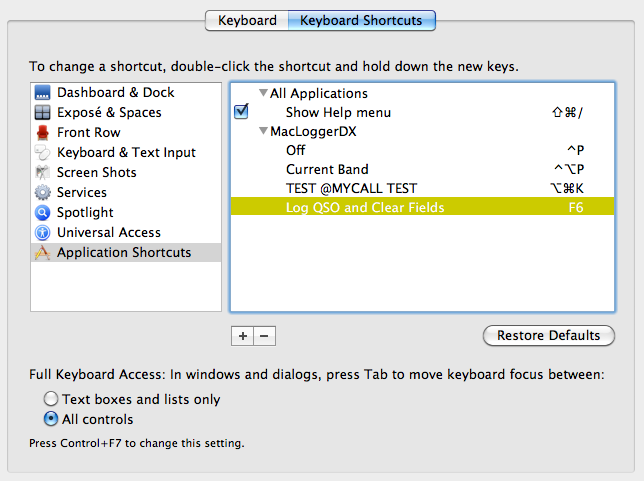Click the Spotlight magnifier icon
The width and height of the screenshot is (644, 481).
pyautogui.click(x=42, y=213)
